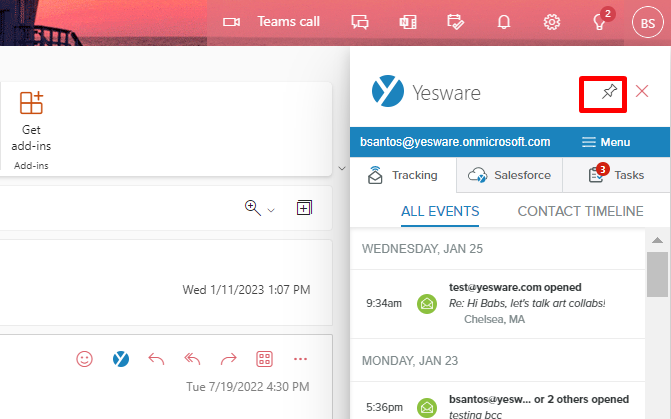Open the Tasks tab

click(x=615, y=175)
